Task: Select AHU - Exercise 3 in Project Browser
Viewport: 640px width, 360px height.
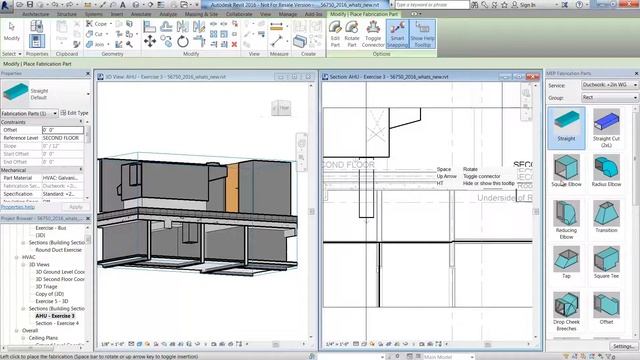Action: [55, 316]
